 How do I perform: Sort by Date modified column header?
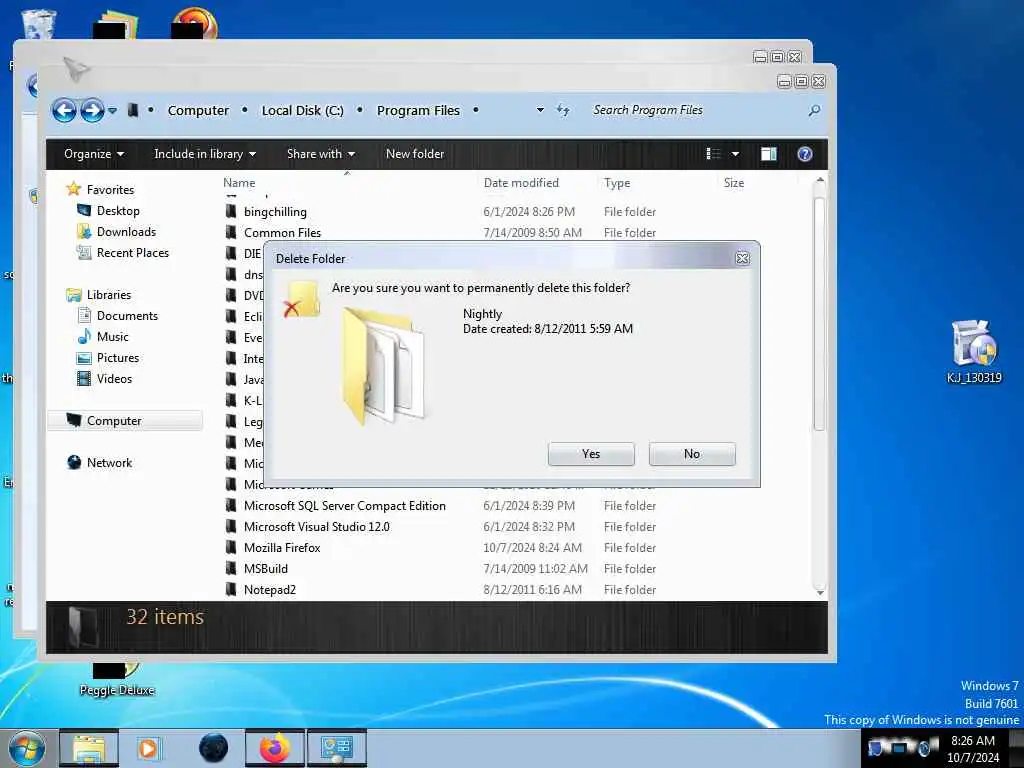(521, 183)
